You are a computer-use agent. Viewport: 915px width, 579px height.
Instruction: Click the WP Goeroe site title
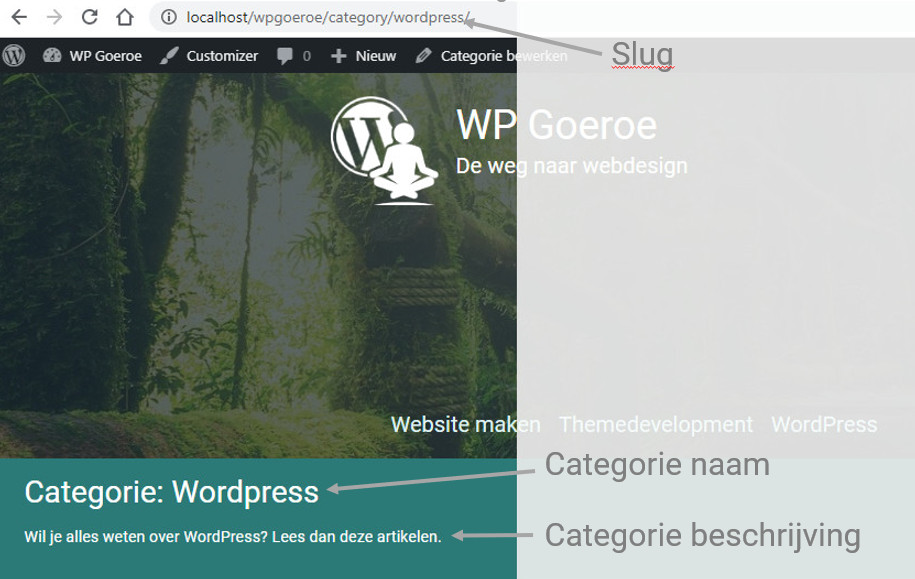pyautogui.click(x=556, y=125)
